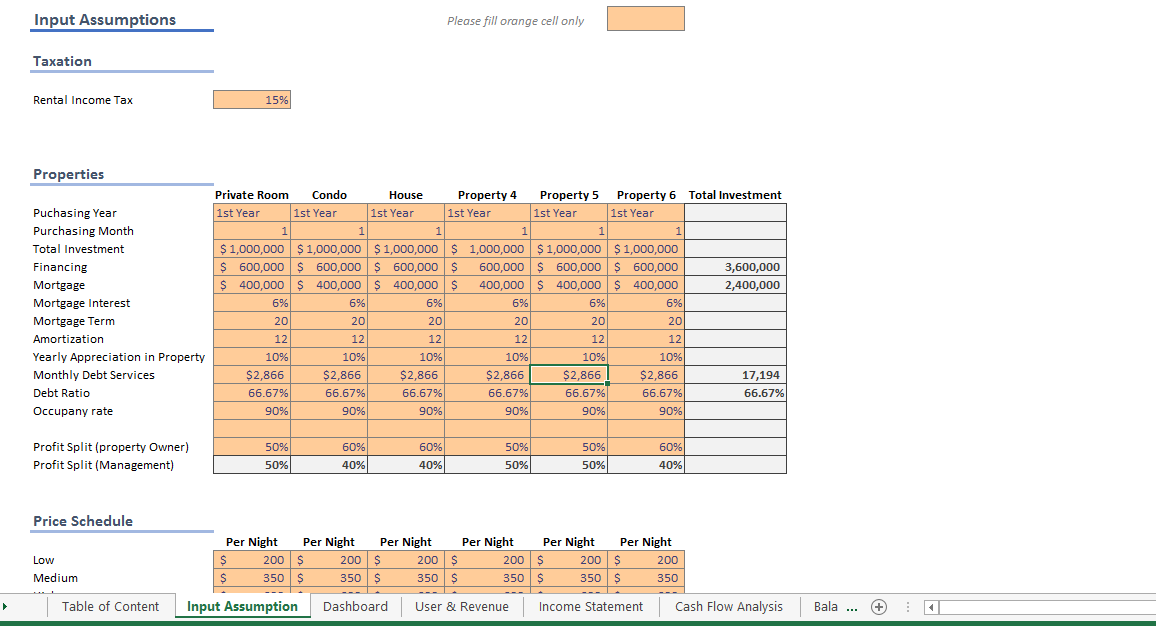Click the left arrow of the horizontal scrollbar
The height and width of the screenshot is (626, 1156).
pyautogui.click(x=931, y=607)
